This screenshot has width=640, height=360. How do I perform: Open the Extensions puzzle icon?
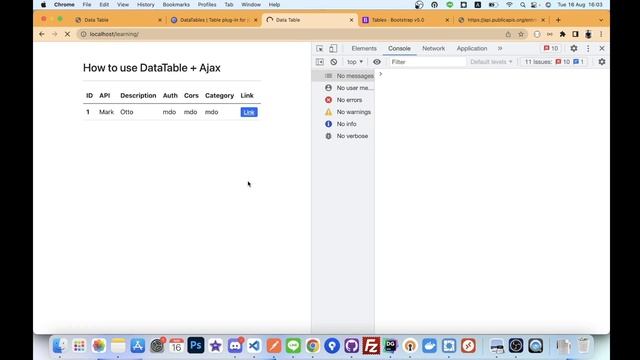(562, 34)
